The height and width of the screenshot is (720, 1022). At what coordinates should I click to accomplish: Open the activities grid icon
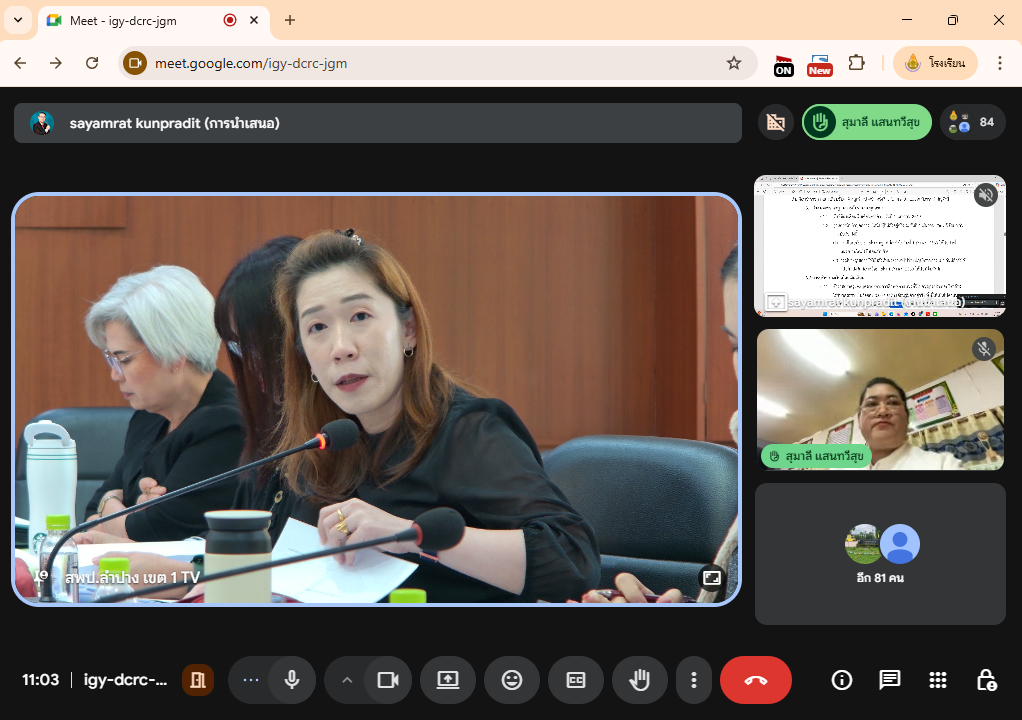[937, 680]
